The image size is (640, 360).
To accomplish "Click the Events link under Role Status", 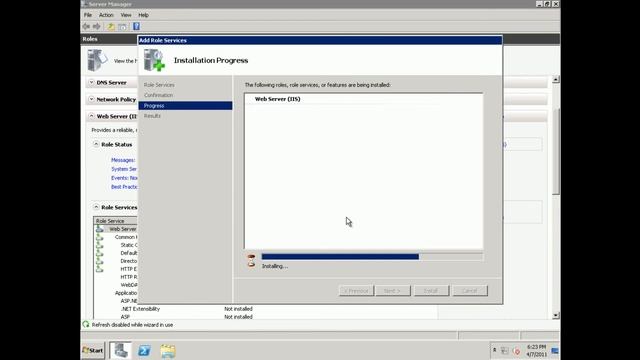I will tap(124, 178).
